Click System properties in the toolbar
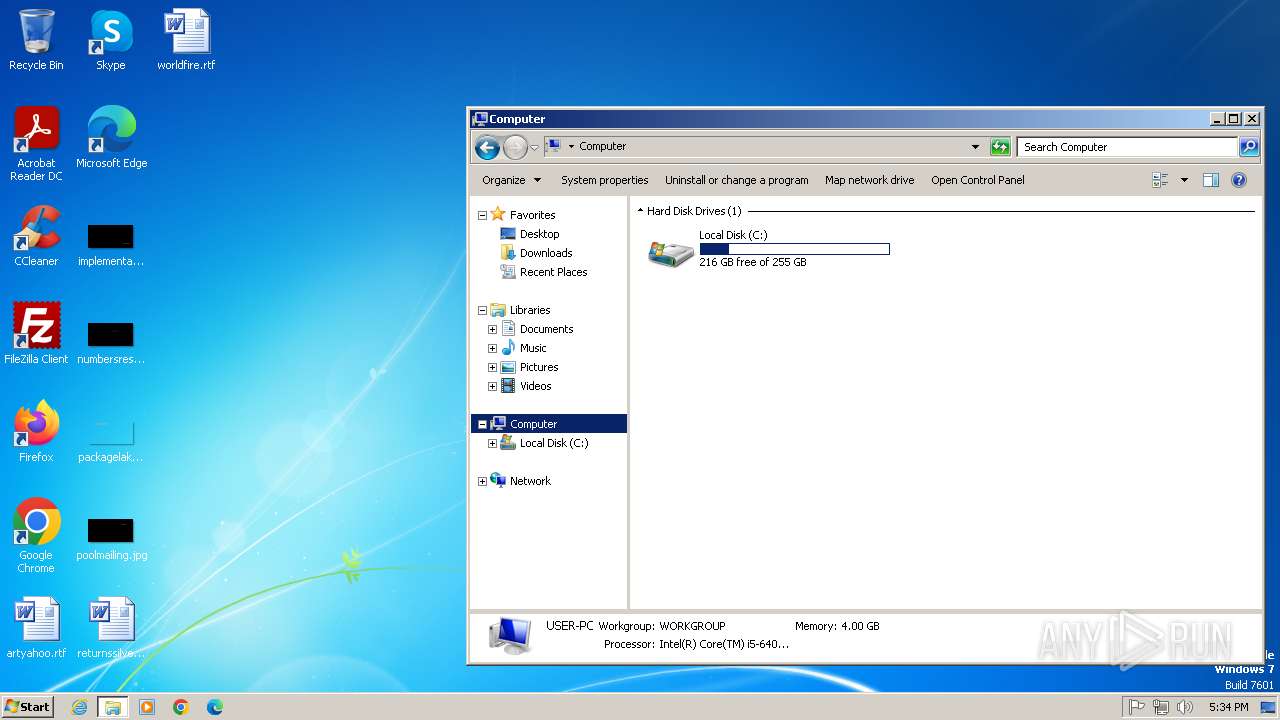The width and height of the screenshot is (1280, 720). tap(604, 180)
